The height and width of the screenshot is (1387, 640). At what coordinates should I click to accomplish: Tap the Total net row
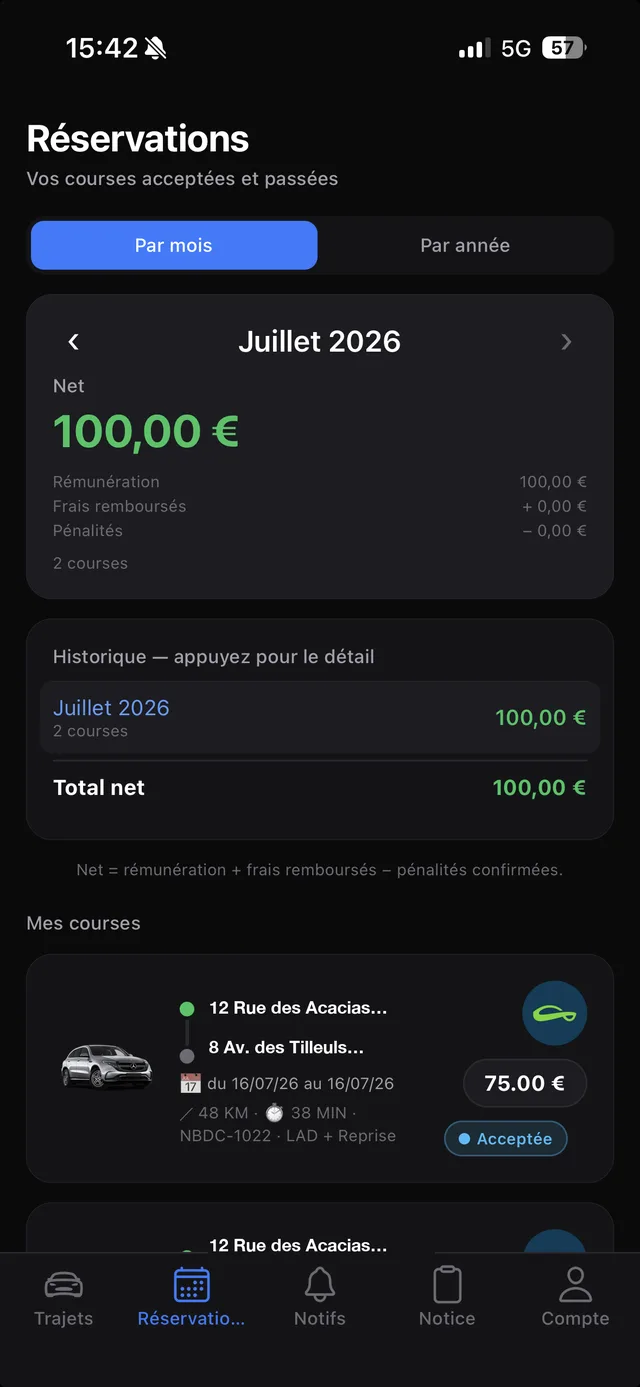[x=320, y=788]
